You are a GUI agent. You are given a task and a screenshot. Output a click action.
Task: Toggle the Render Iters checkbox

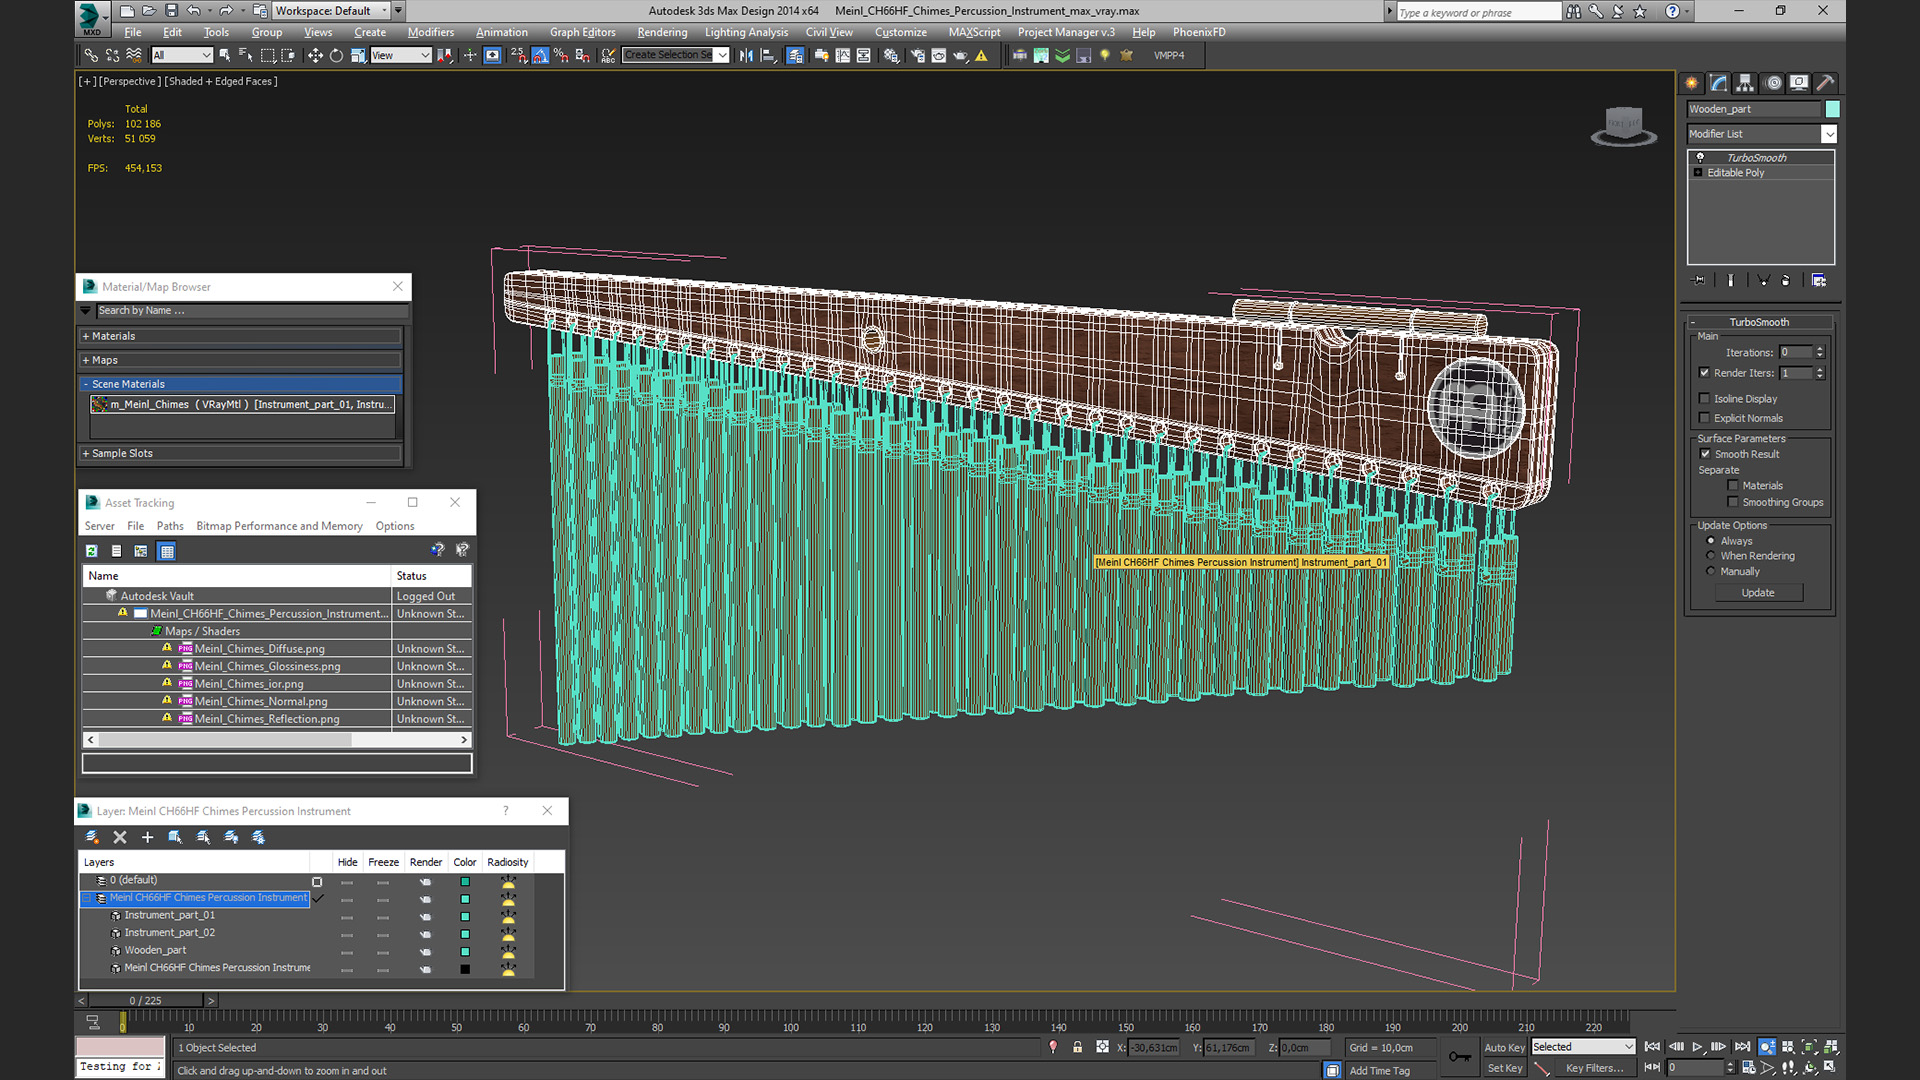pos(1705,373)
